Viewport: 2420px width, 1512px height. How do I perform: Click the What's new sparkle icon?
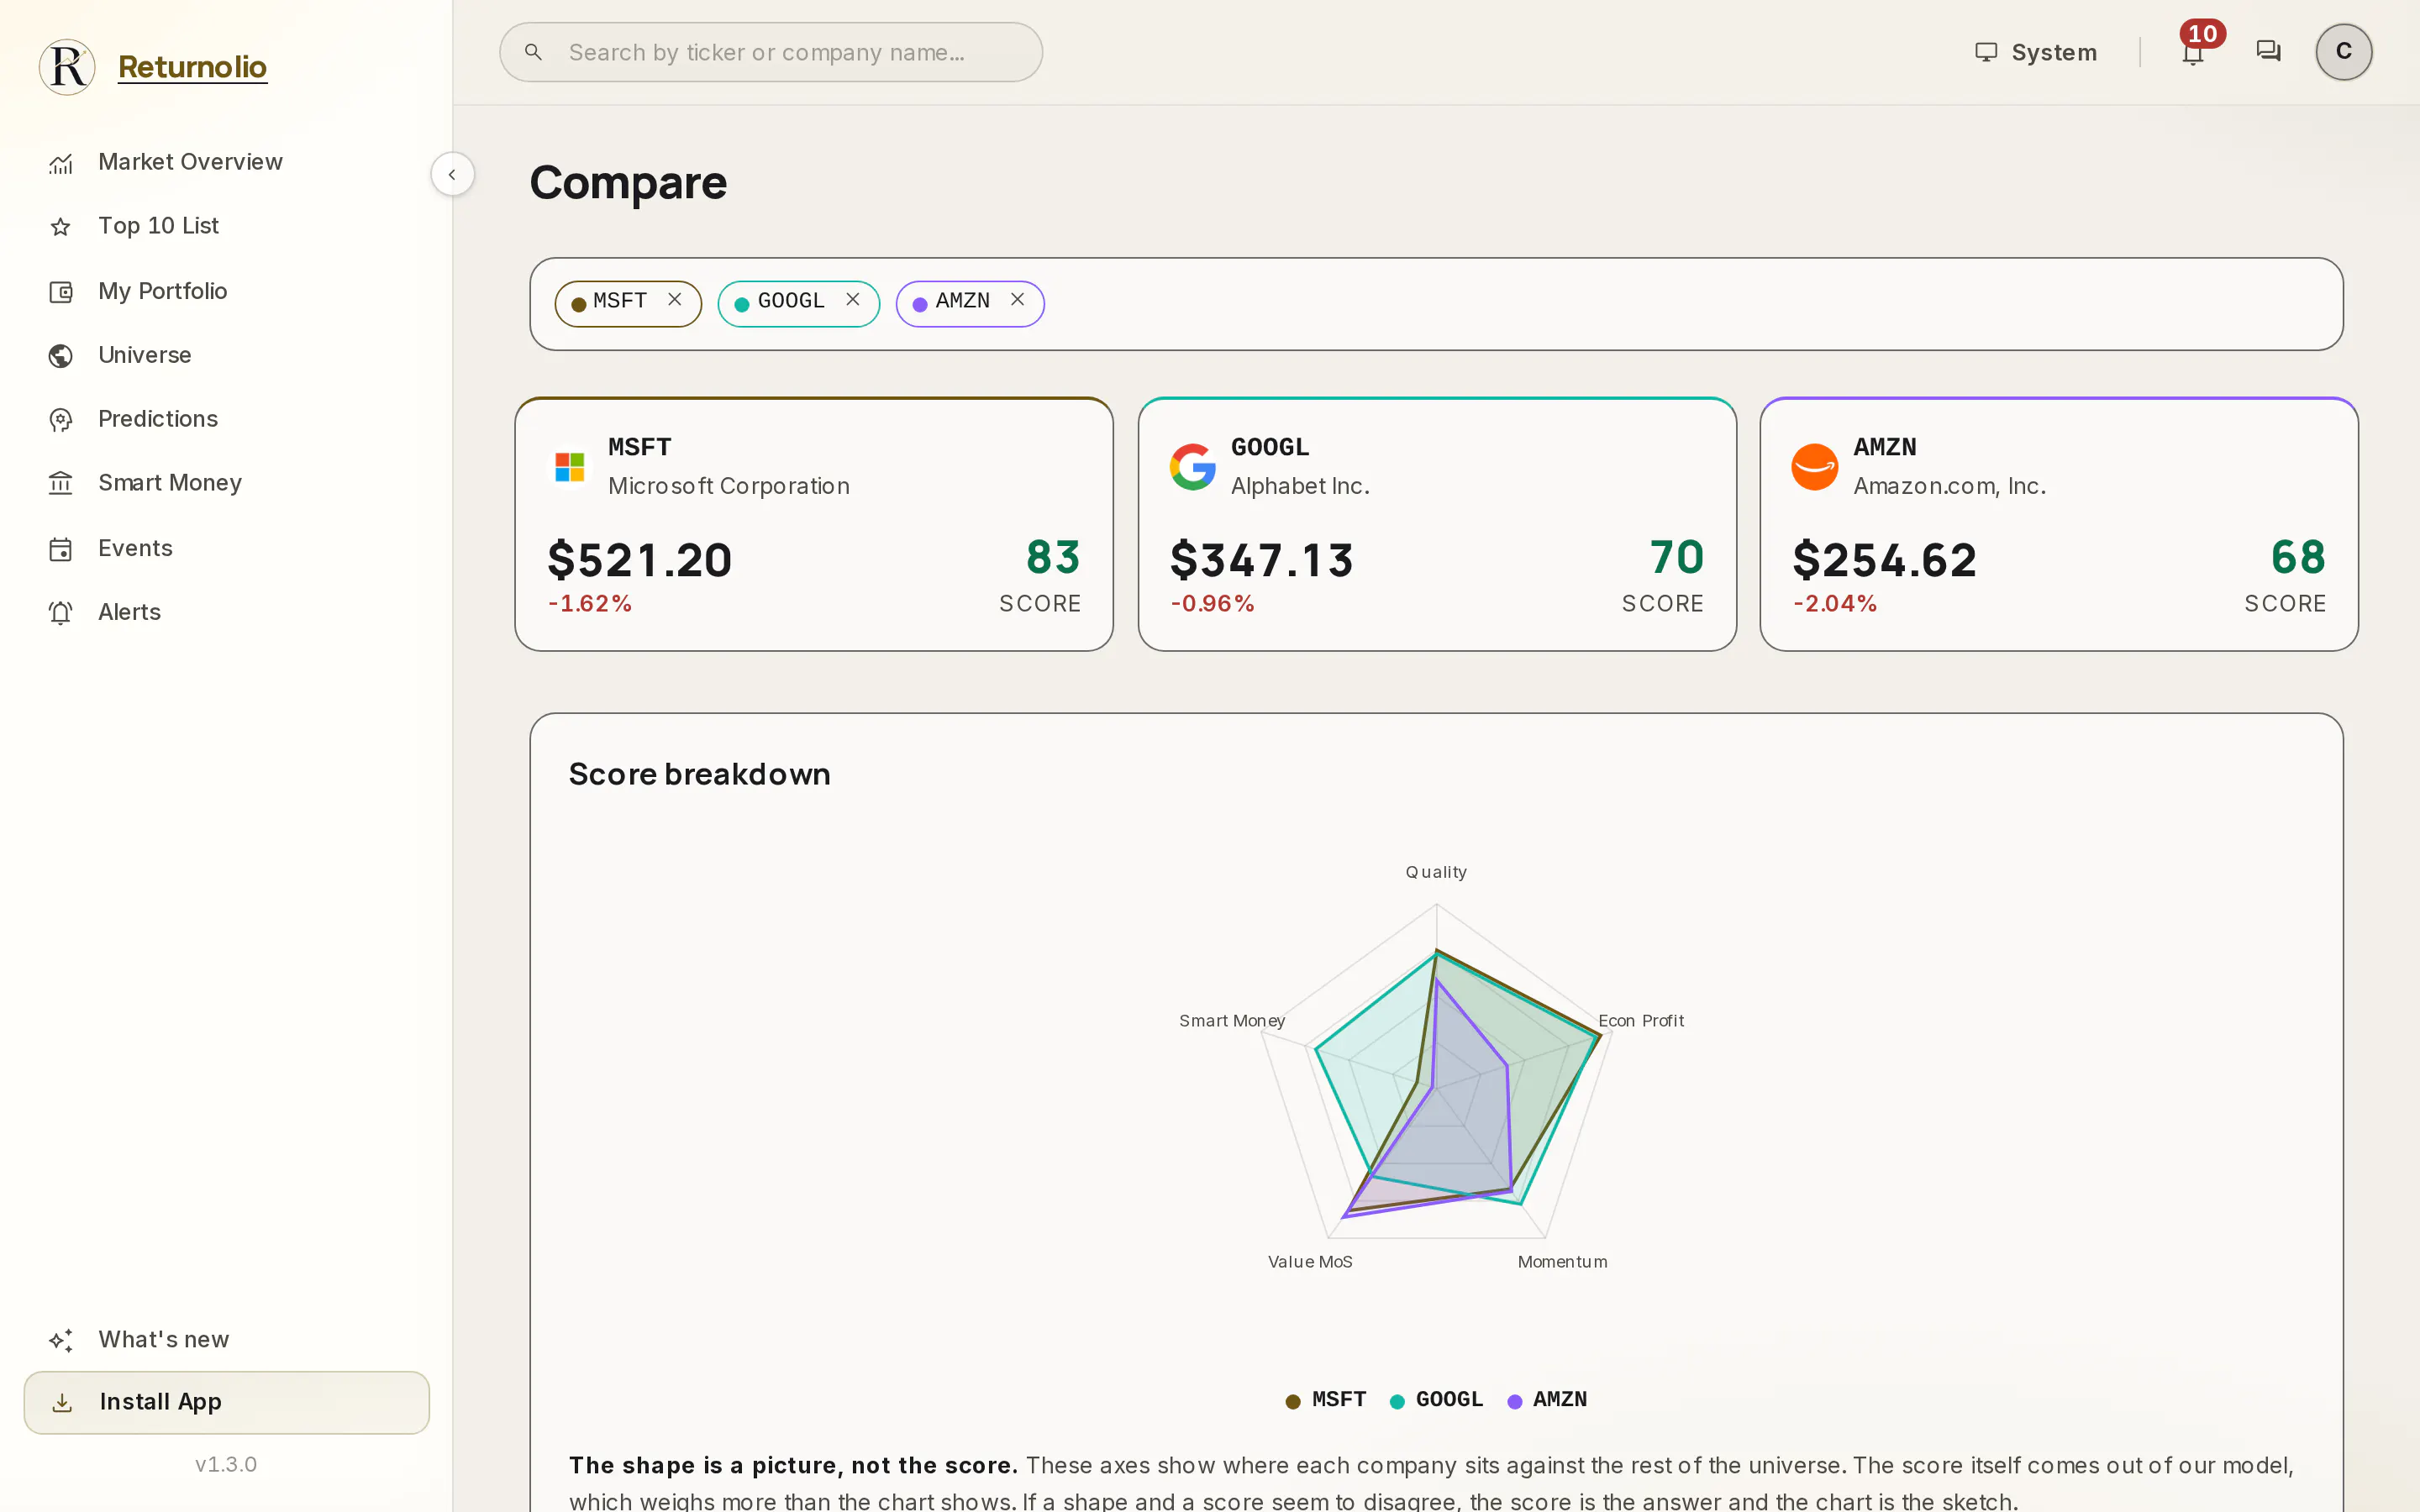tap(61, 1340)
